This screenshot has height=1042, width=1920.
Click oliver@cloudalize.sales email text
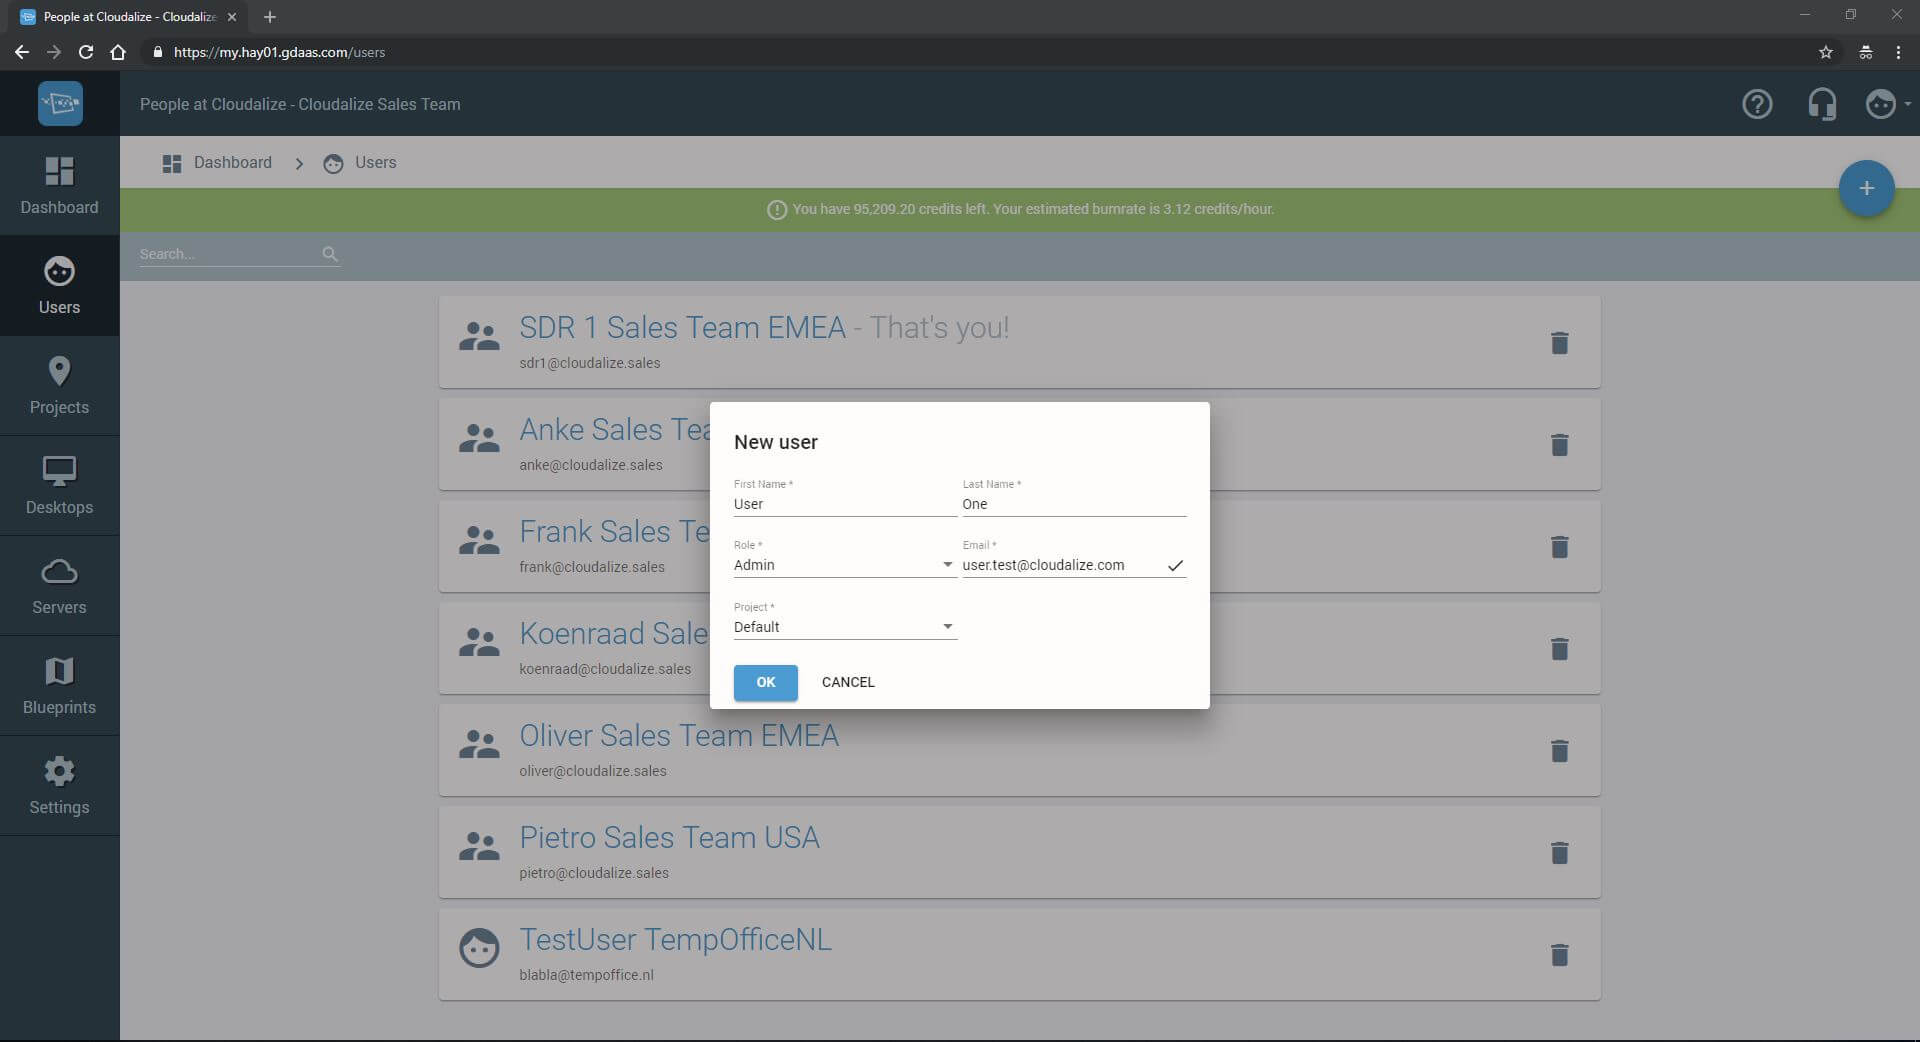click(593, 771)
